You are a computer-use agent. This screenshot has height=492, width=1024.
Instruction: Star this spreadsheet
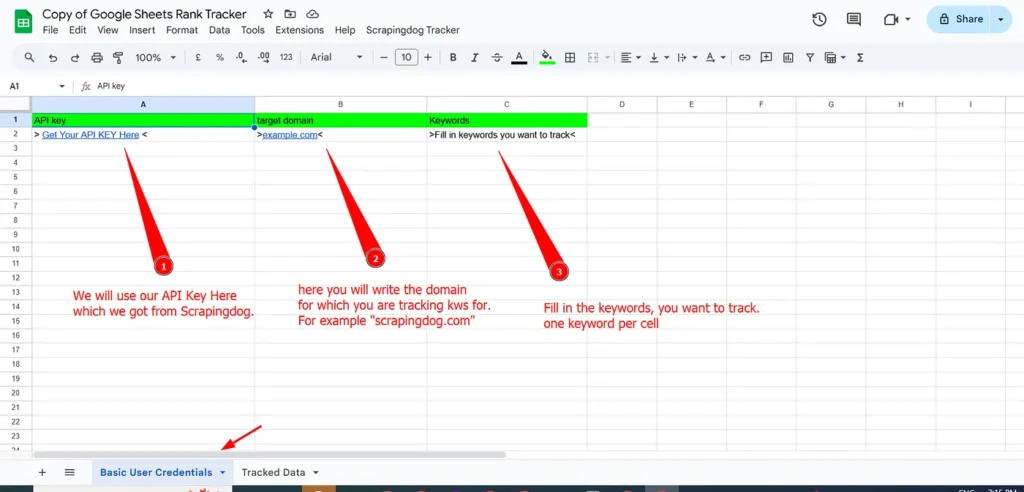(268, 14)
